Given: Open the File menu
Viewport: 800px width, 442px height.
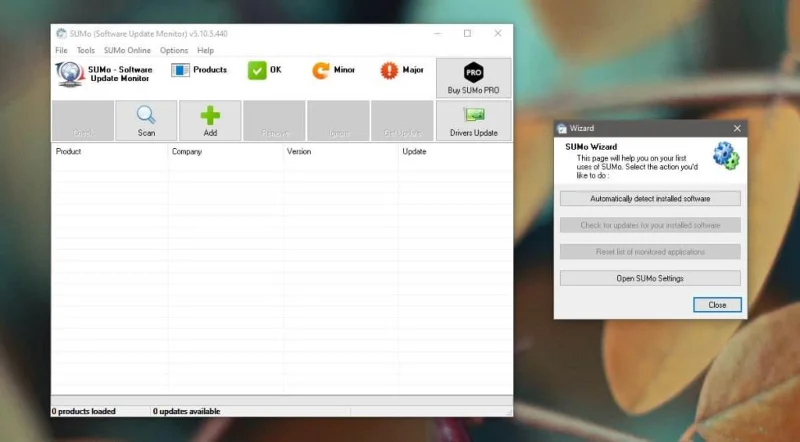Looking at the screenshot, I should click(x=61, y=50).
